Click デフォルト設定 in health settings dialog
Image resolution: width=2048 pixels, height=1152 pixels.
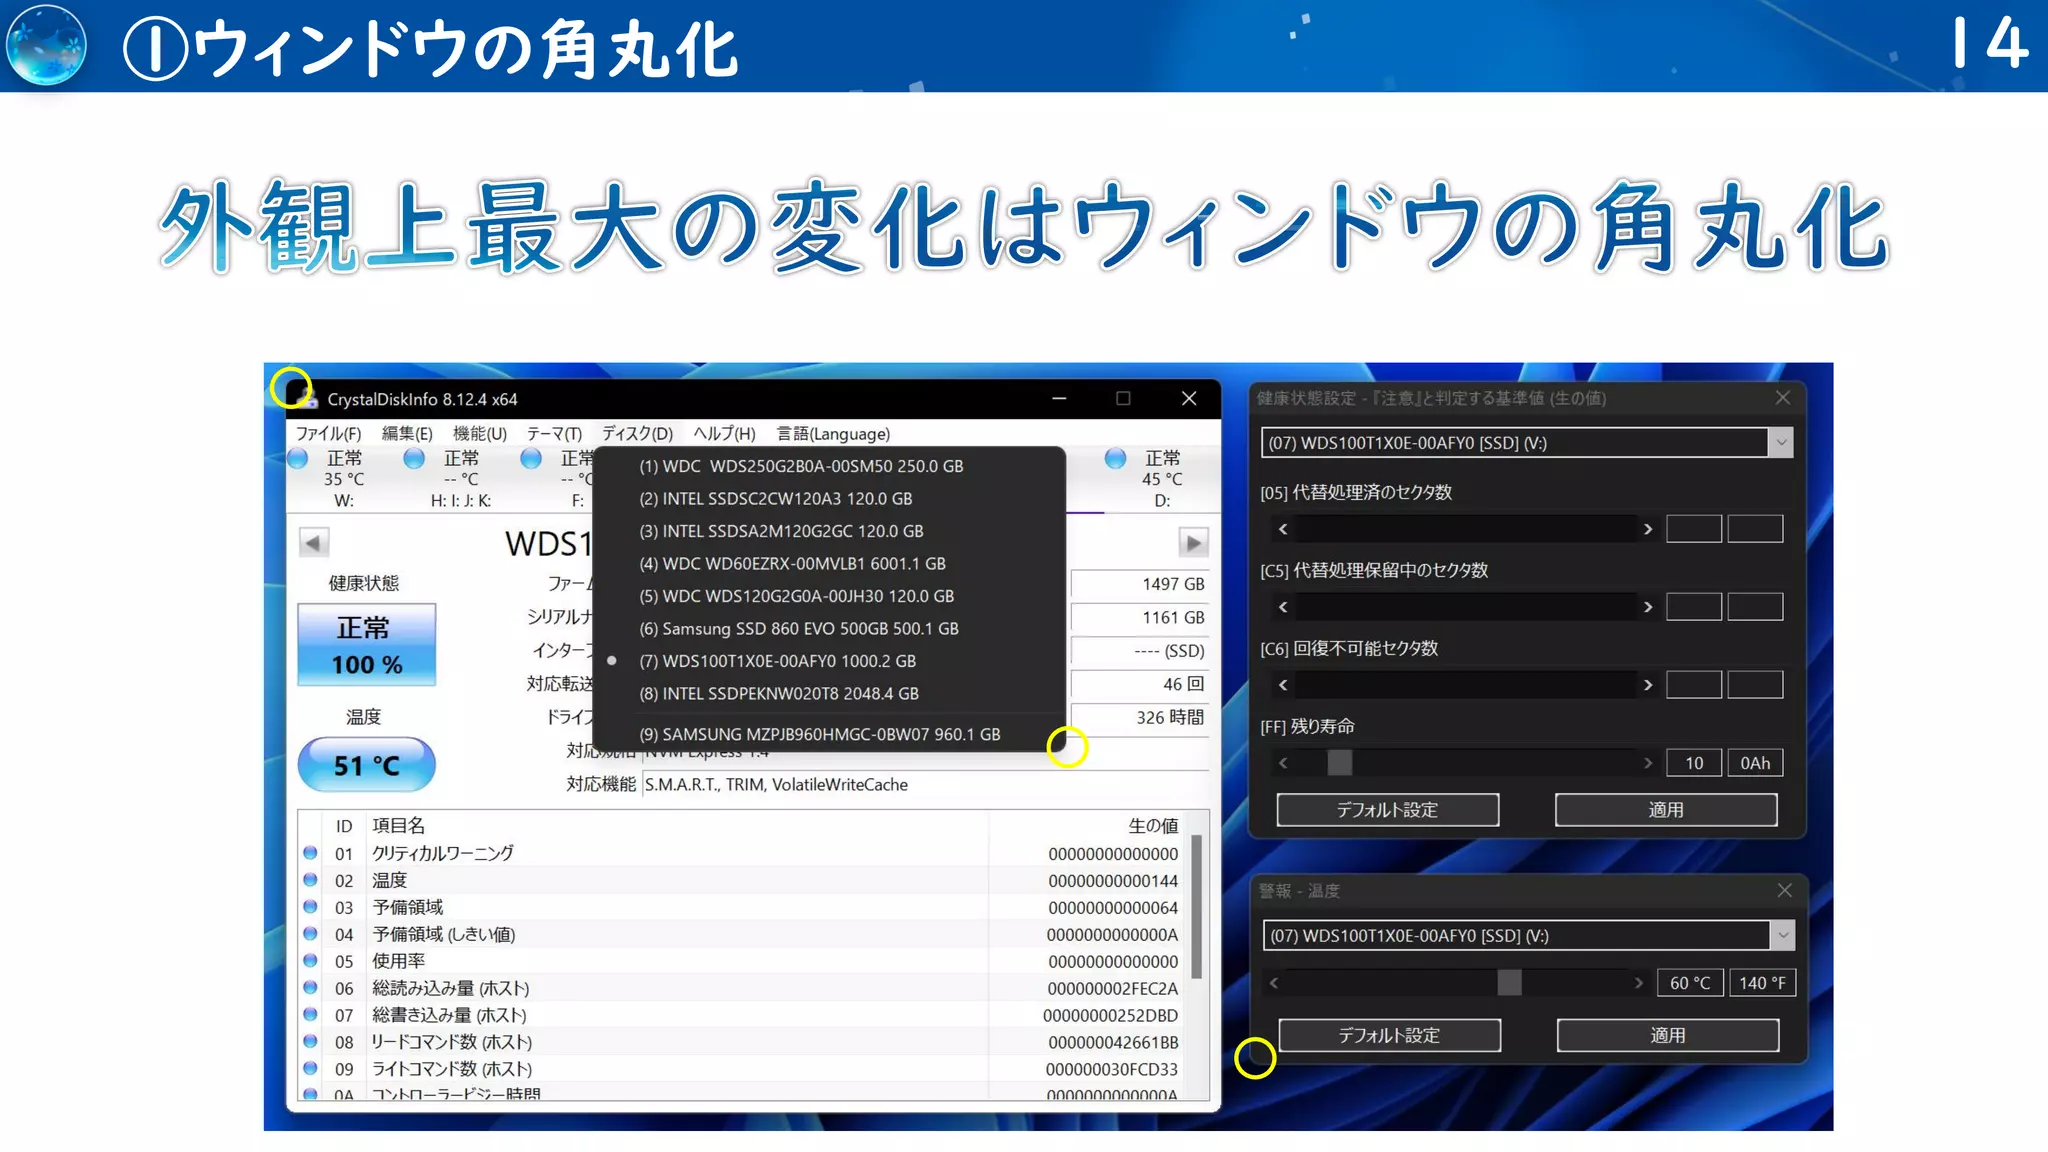pos(1388,810)
